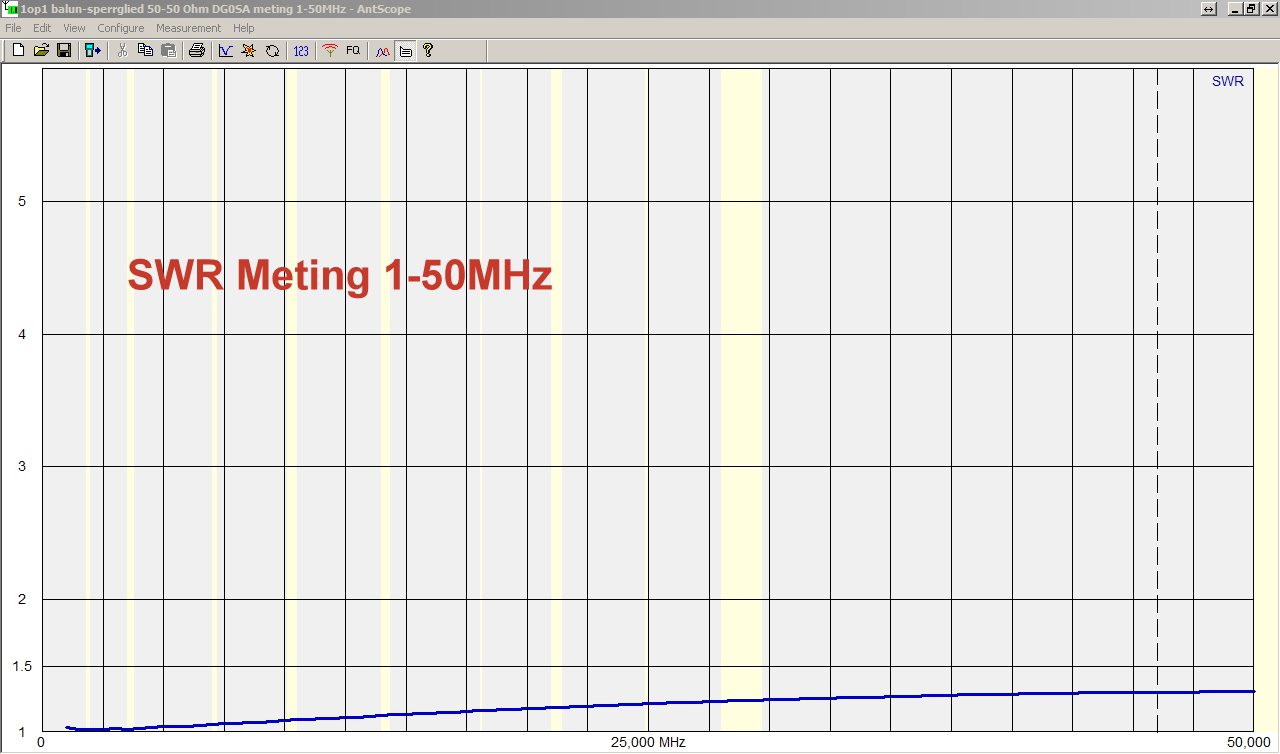Expand the View menu
Image resolution: width=1280 pixels, height=754 pixels.
tap(74, 28)
